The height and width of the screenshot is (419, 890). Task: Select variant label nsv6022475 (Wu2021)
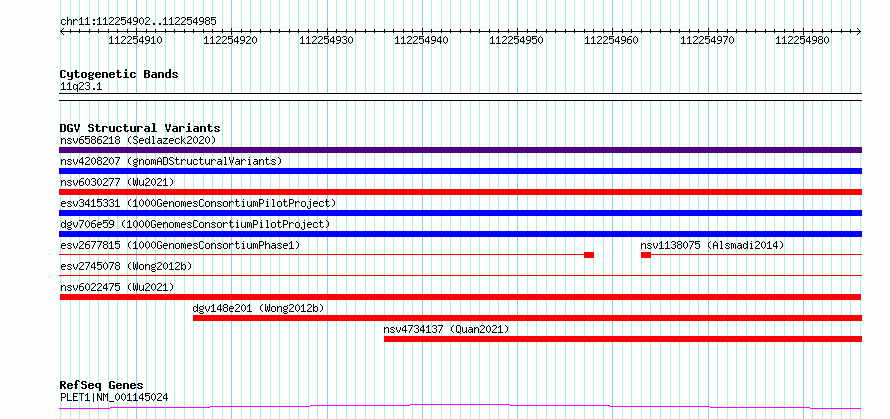click(117, 287)
